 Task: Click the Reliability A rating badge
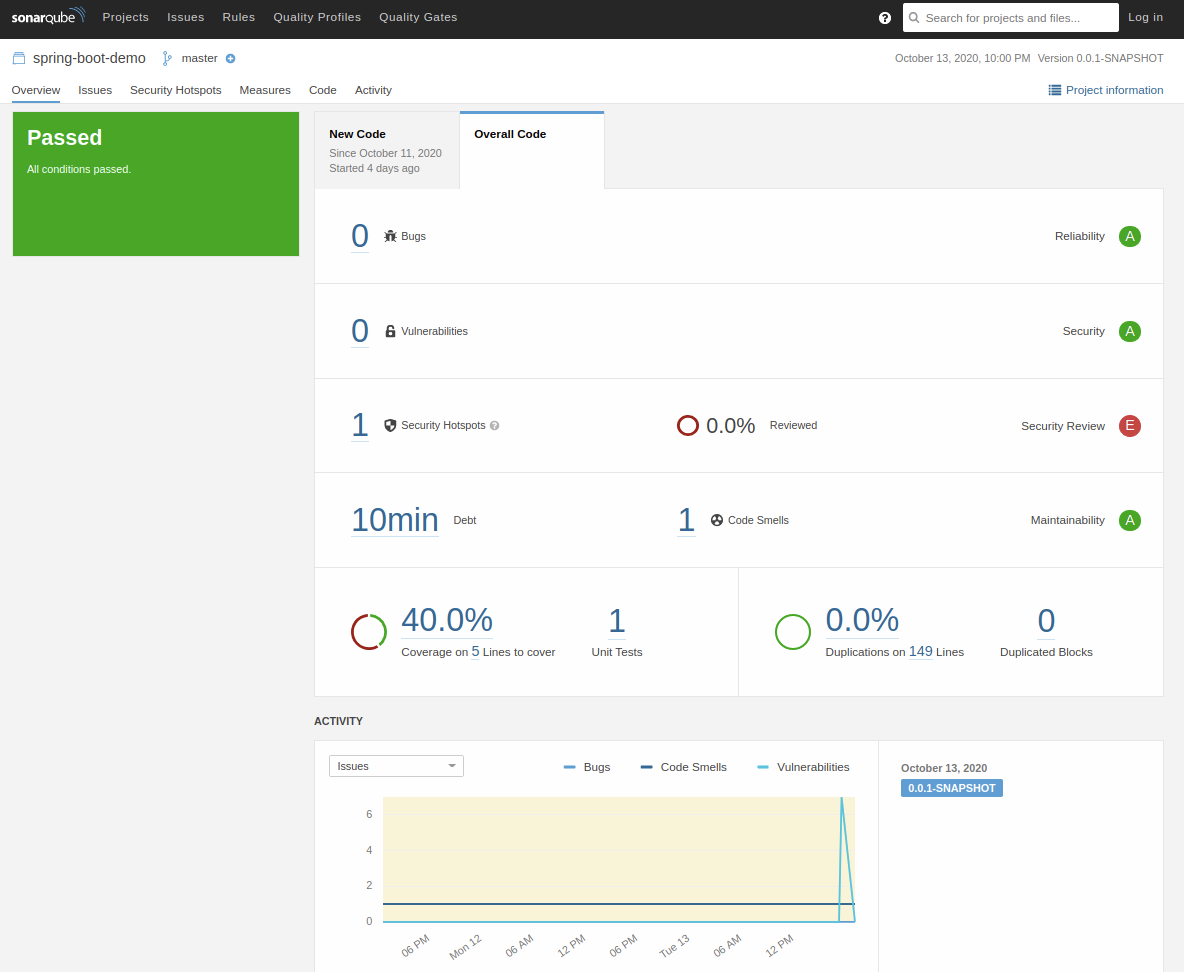(x=1130, y=236)
